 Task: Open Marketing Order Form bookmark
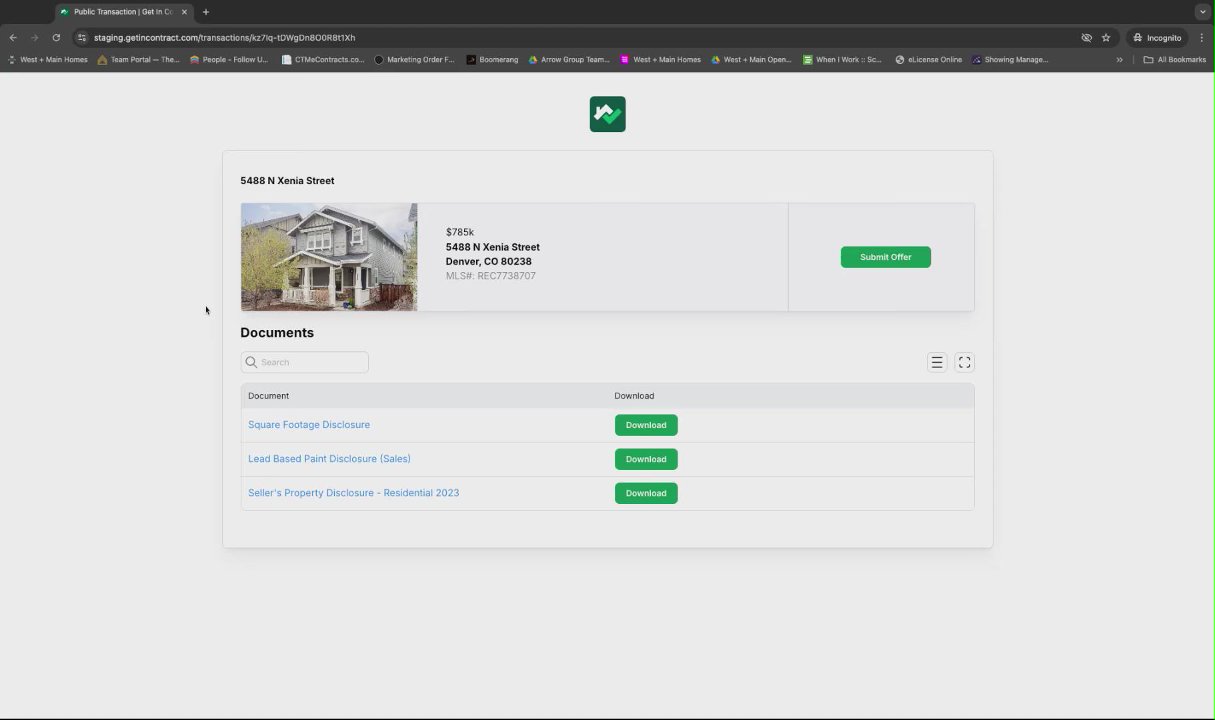tap(414, 60)
